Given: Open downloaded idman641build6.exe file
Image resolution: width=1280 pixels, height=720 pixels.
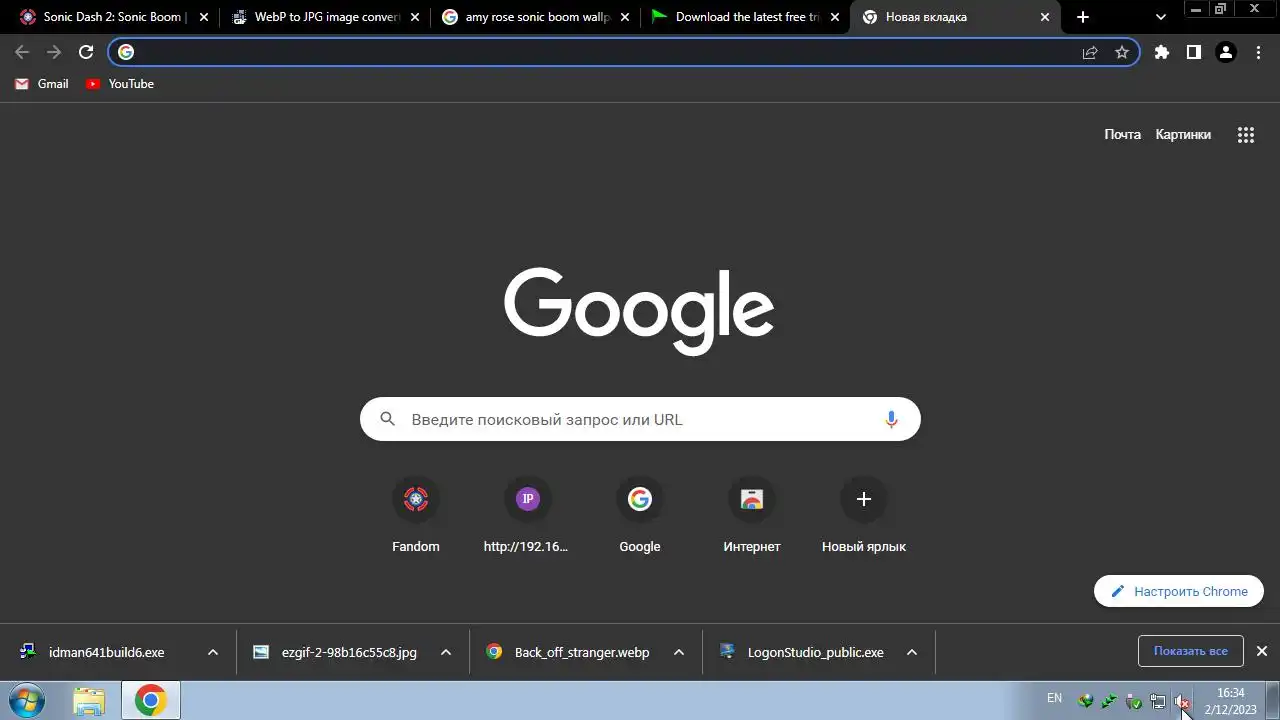Looking at the screenshot, I should point(106,652).
